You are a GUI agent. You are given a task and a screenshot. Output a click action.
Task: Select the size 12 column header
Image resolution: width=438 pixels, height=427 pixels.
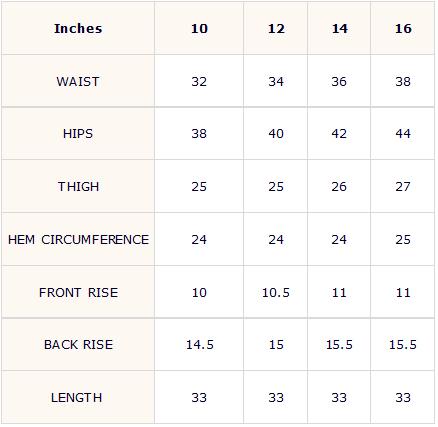[276, 29]
